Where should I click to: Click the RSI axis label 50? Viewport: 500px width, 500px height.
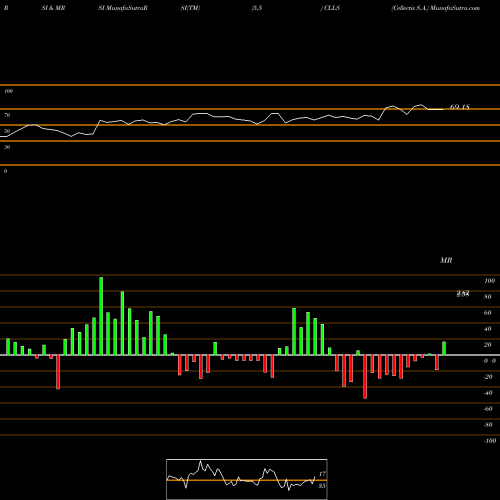7,131
